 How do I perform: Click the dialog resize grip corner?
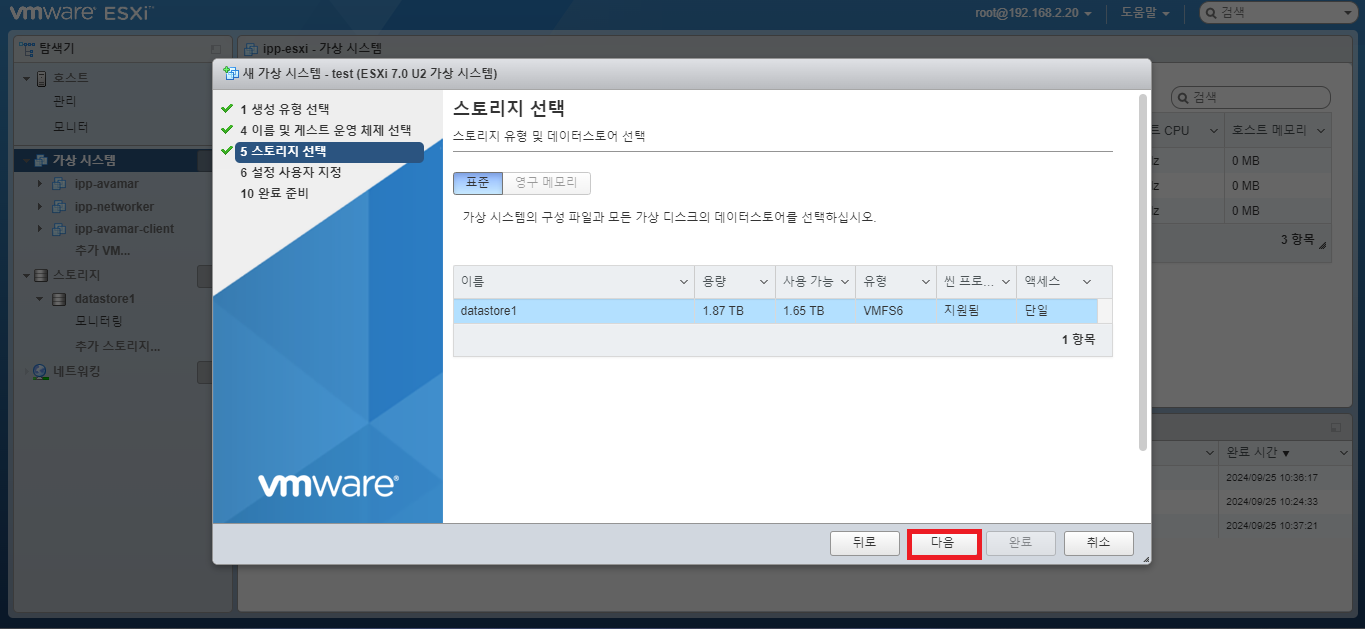point(1145,559)
